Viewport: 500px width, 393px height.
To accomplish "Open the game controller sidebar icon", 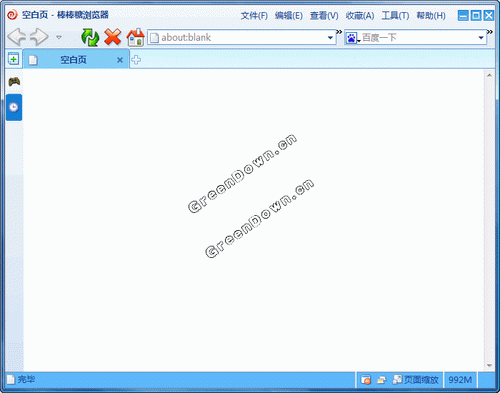I will 14,82.
